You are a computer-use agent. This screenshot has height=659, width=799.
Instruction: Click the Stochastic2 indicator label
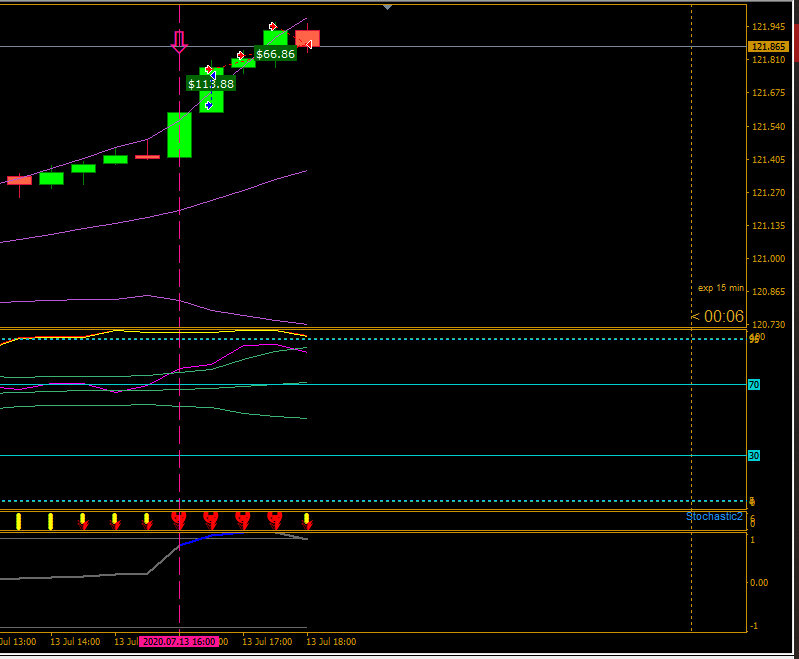pos(714,517)
